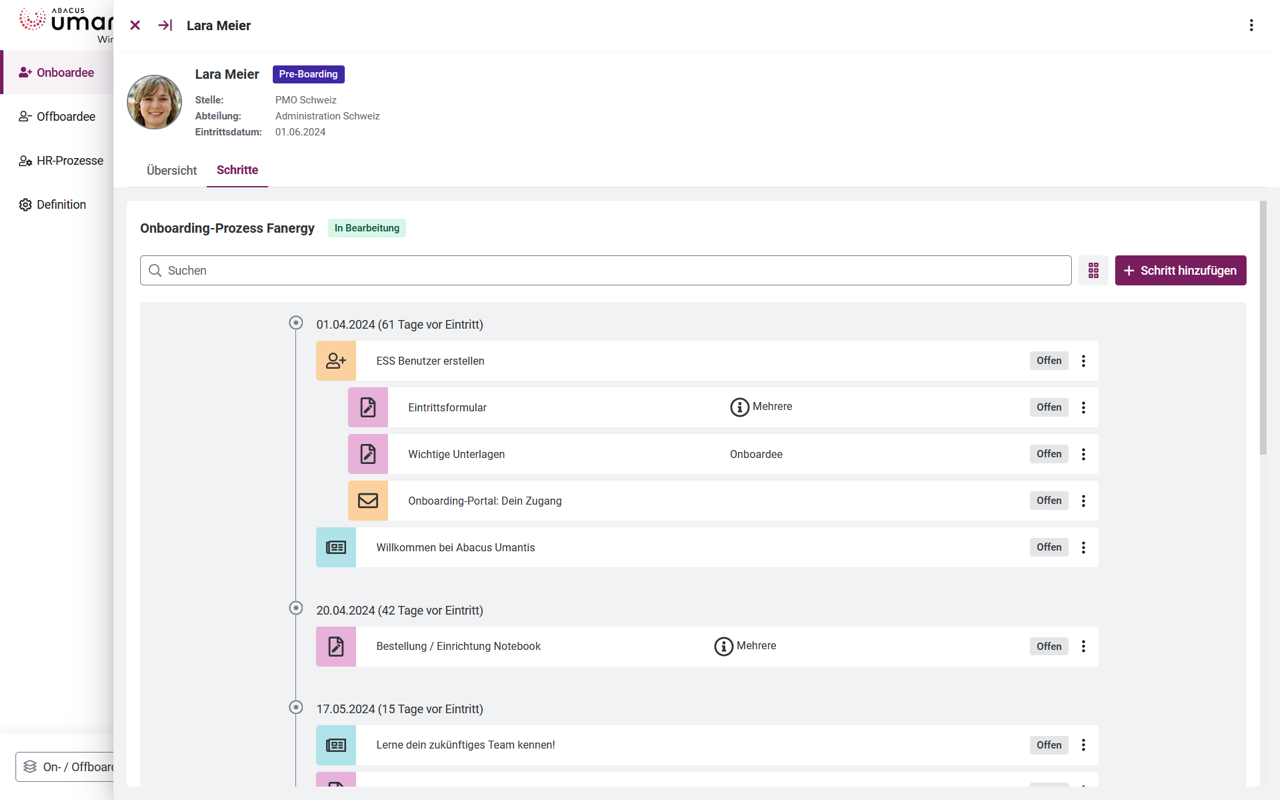
Task: Open the top-right page options menu
Action: pyautogui.click(x=1251, y=26)
